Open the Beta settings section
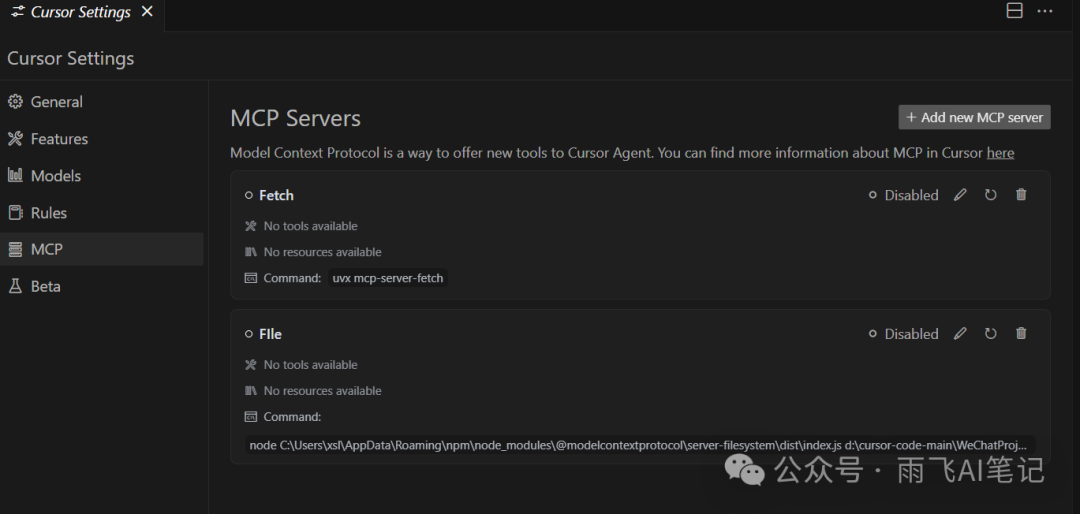Viewport: 1080px width, 514px height. click(102, 286)
